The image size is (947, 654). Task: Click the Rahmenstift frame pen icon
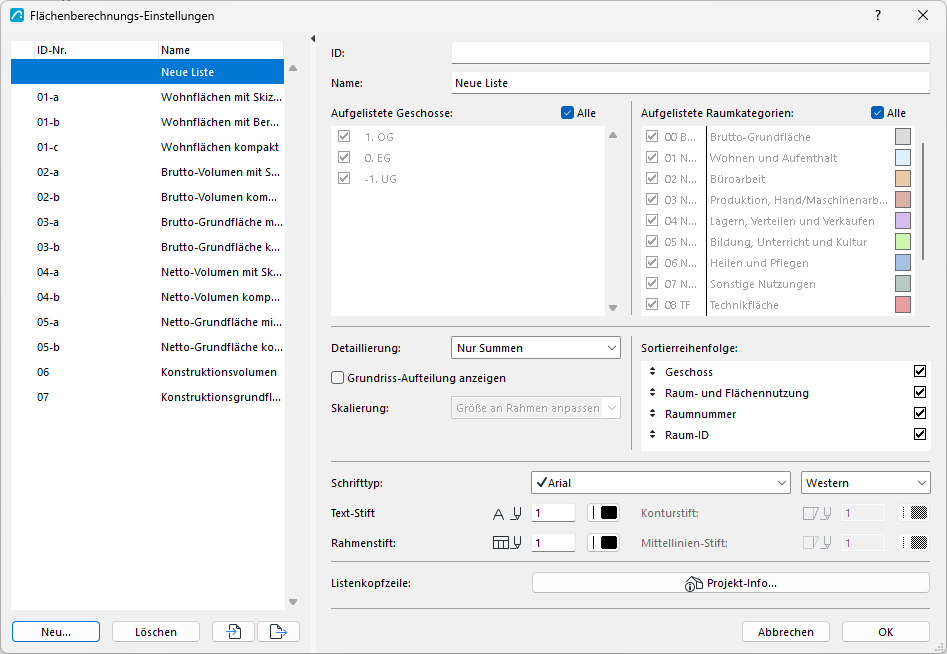coord(507,543)
